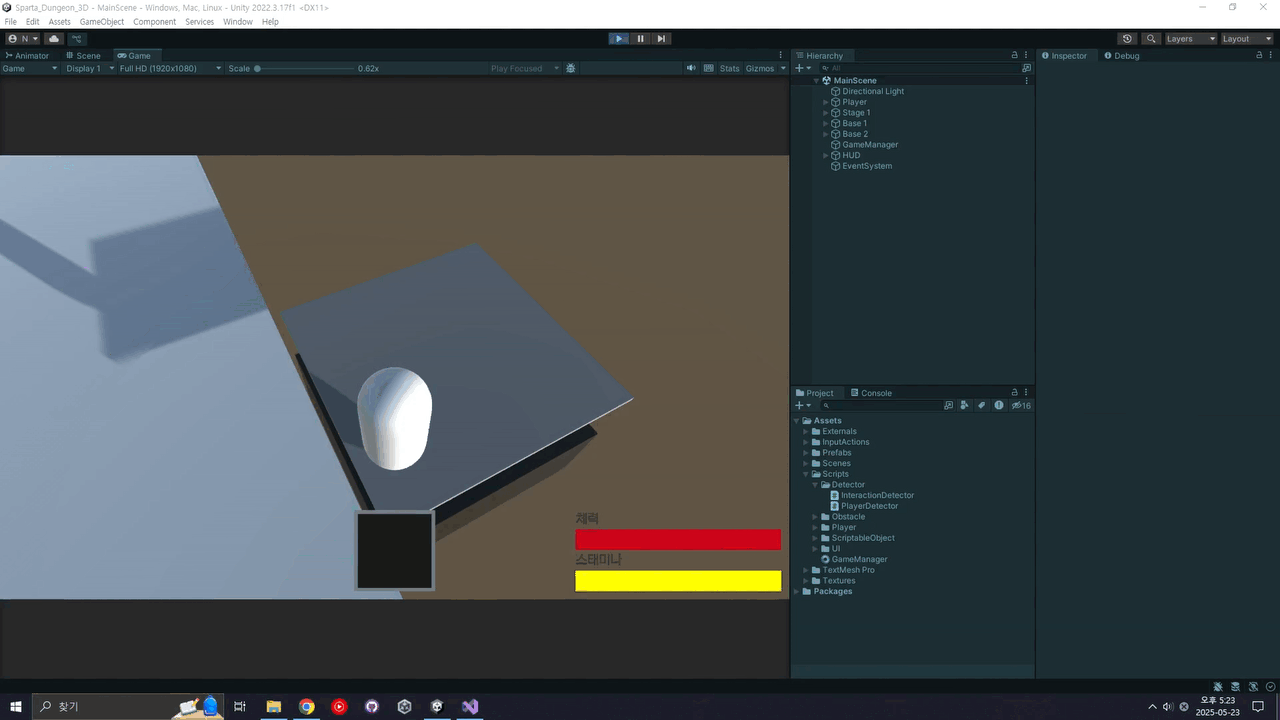This screenshot has width=1280, height=720.
Task: Expand Stage 1 in Hierarchy
Action: click(826, 113)
